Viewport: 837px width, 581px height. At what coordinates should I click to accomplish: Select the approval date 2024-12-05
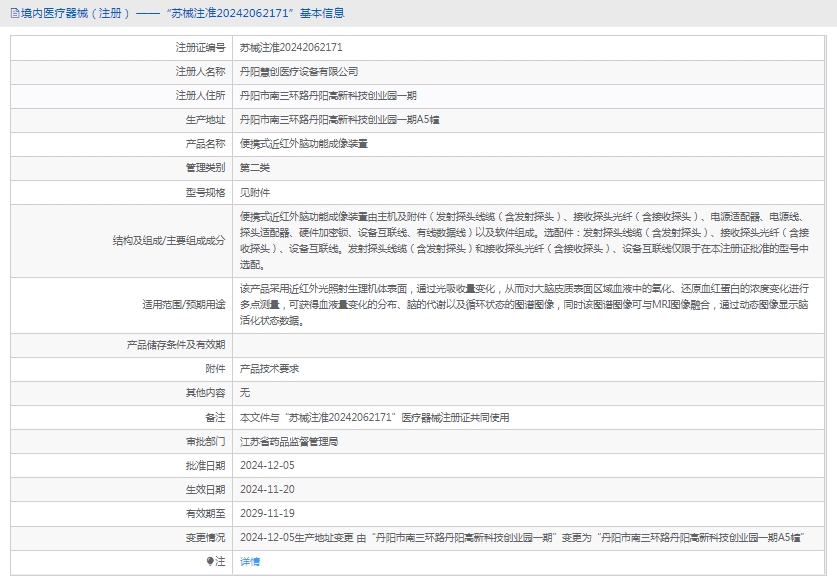[267, 465]
